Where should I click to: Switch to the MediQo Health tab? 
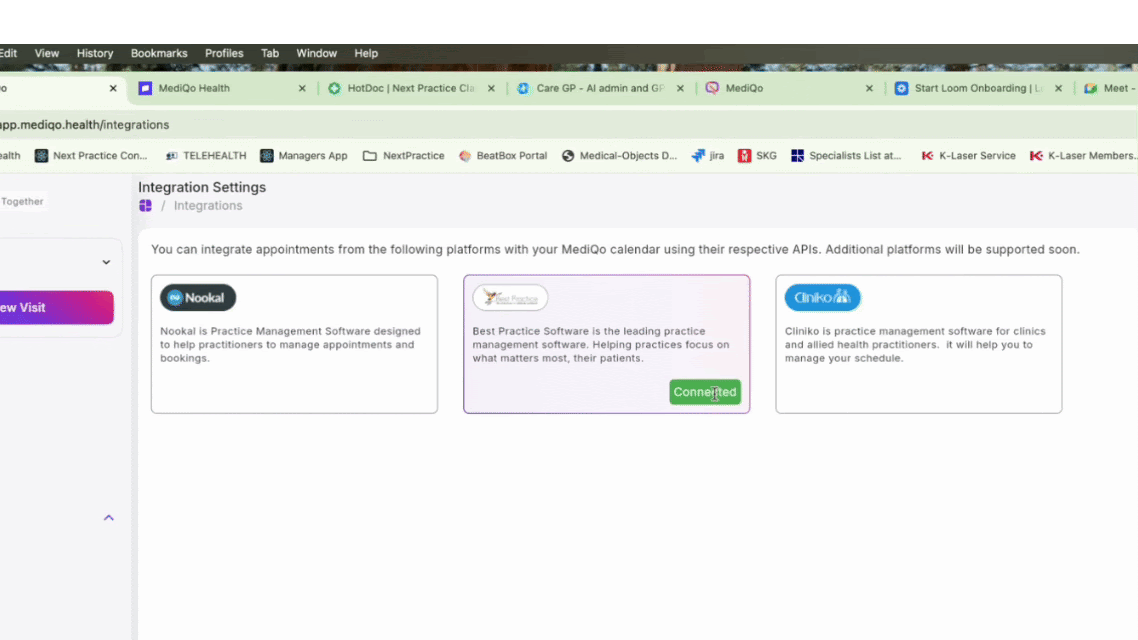[222, 88]
